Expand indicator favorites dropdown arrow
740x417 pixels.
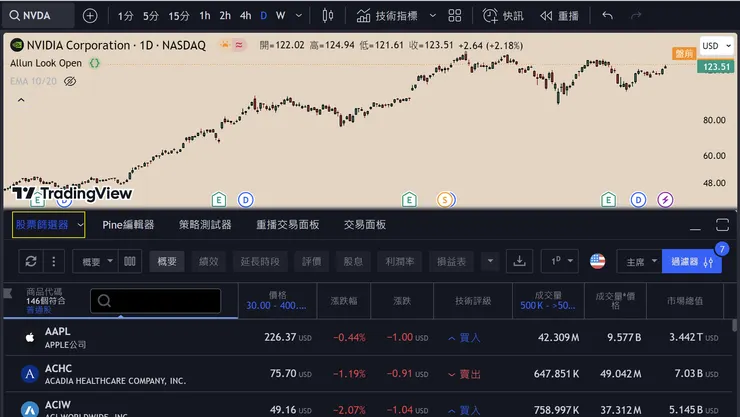tap(433, 16)
